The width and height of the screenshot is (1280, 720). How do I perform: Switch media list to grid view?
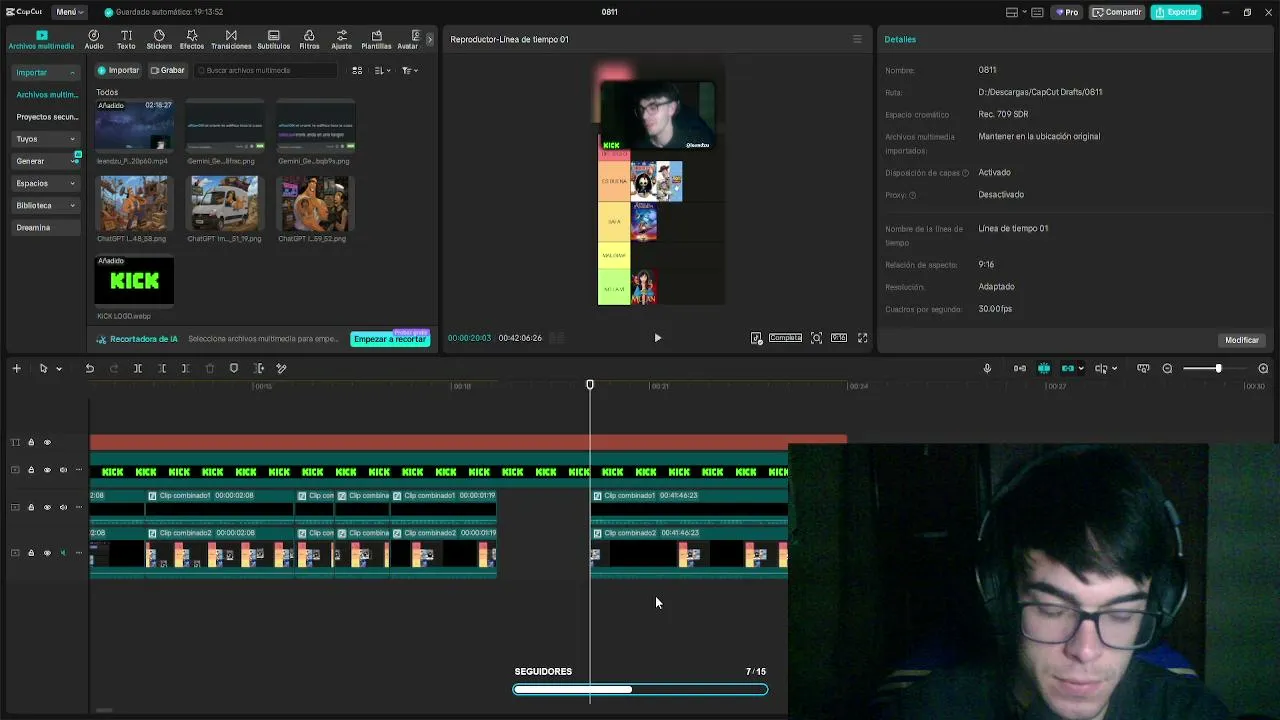(357, 71)
